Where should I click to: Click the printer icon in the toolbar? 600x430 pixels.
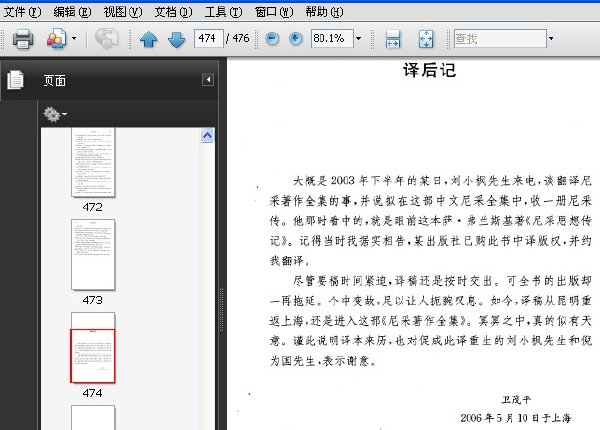tap(23, 39)
